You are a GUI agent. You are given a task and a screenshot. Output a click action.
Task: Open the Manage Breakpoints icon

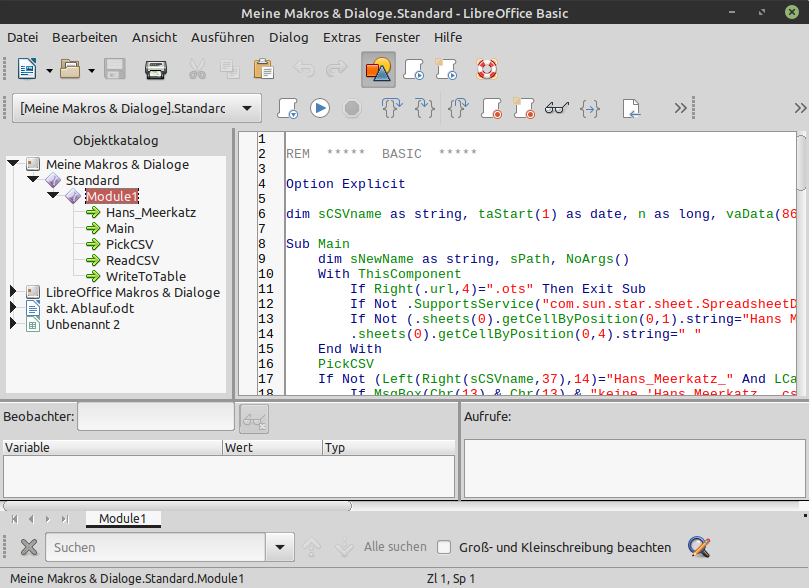(524, 108)
